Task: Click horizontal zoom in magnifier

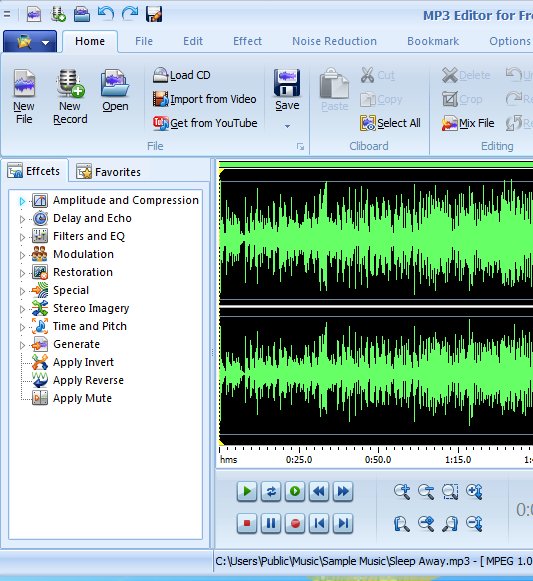Action: [x=402, y=492]
